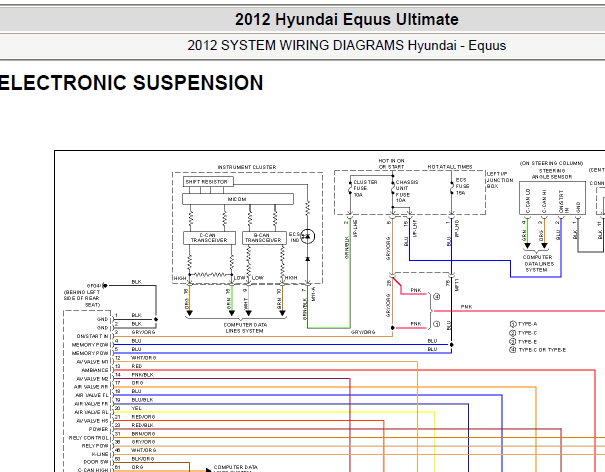Click the "GRY/ORG" wire color at pin 3
Screen dimensions: 605x472
[x=143, y=332]
